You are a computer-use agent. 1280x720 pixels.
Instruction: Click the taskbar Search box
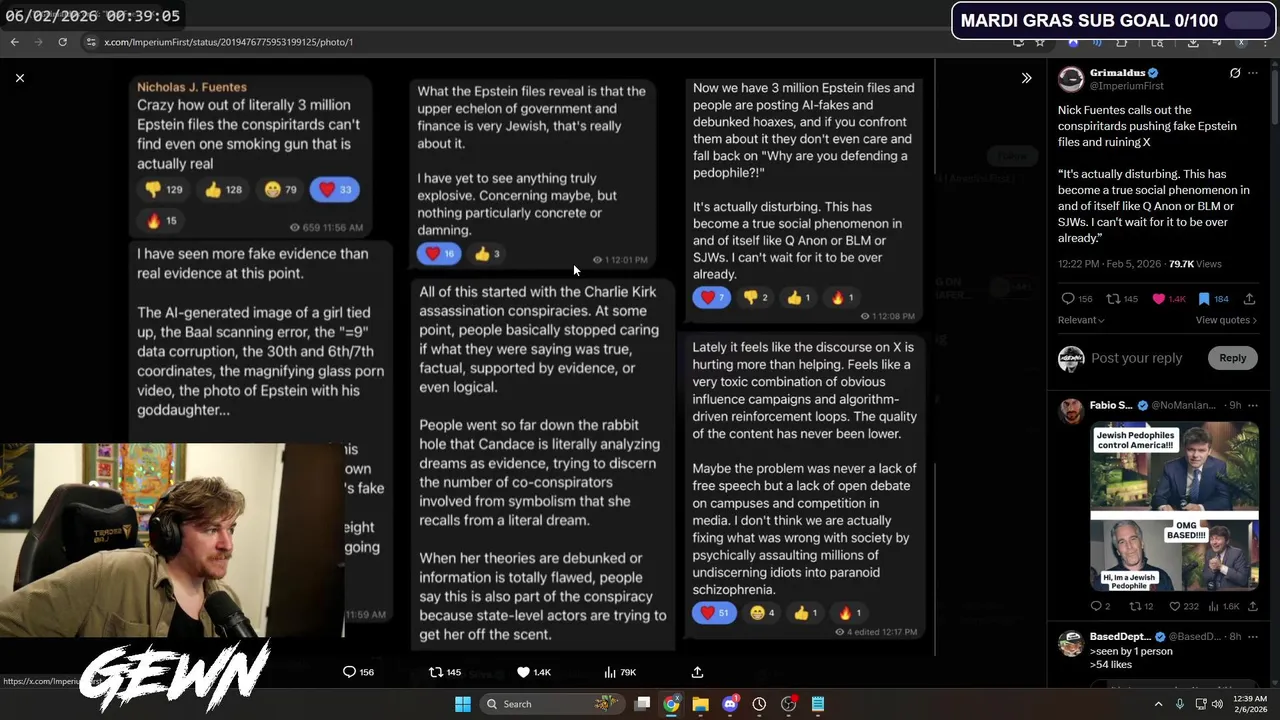tap(550, 704)
